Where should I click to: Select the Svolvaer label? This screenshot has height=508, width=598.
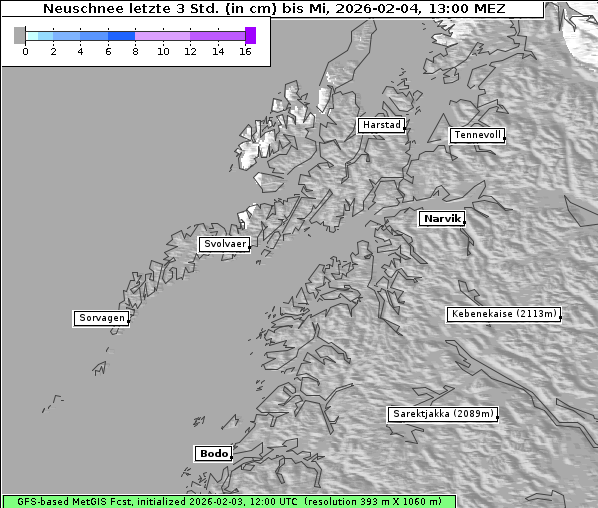click(225, 244)
